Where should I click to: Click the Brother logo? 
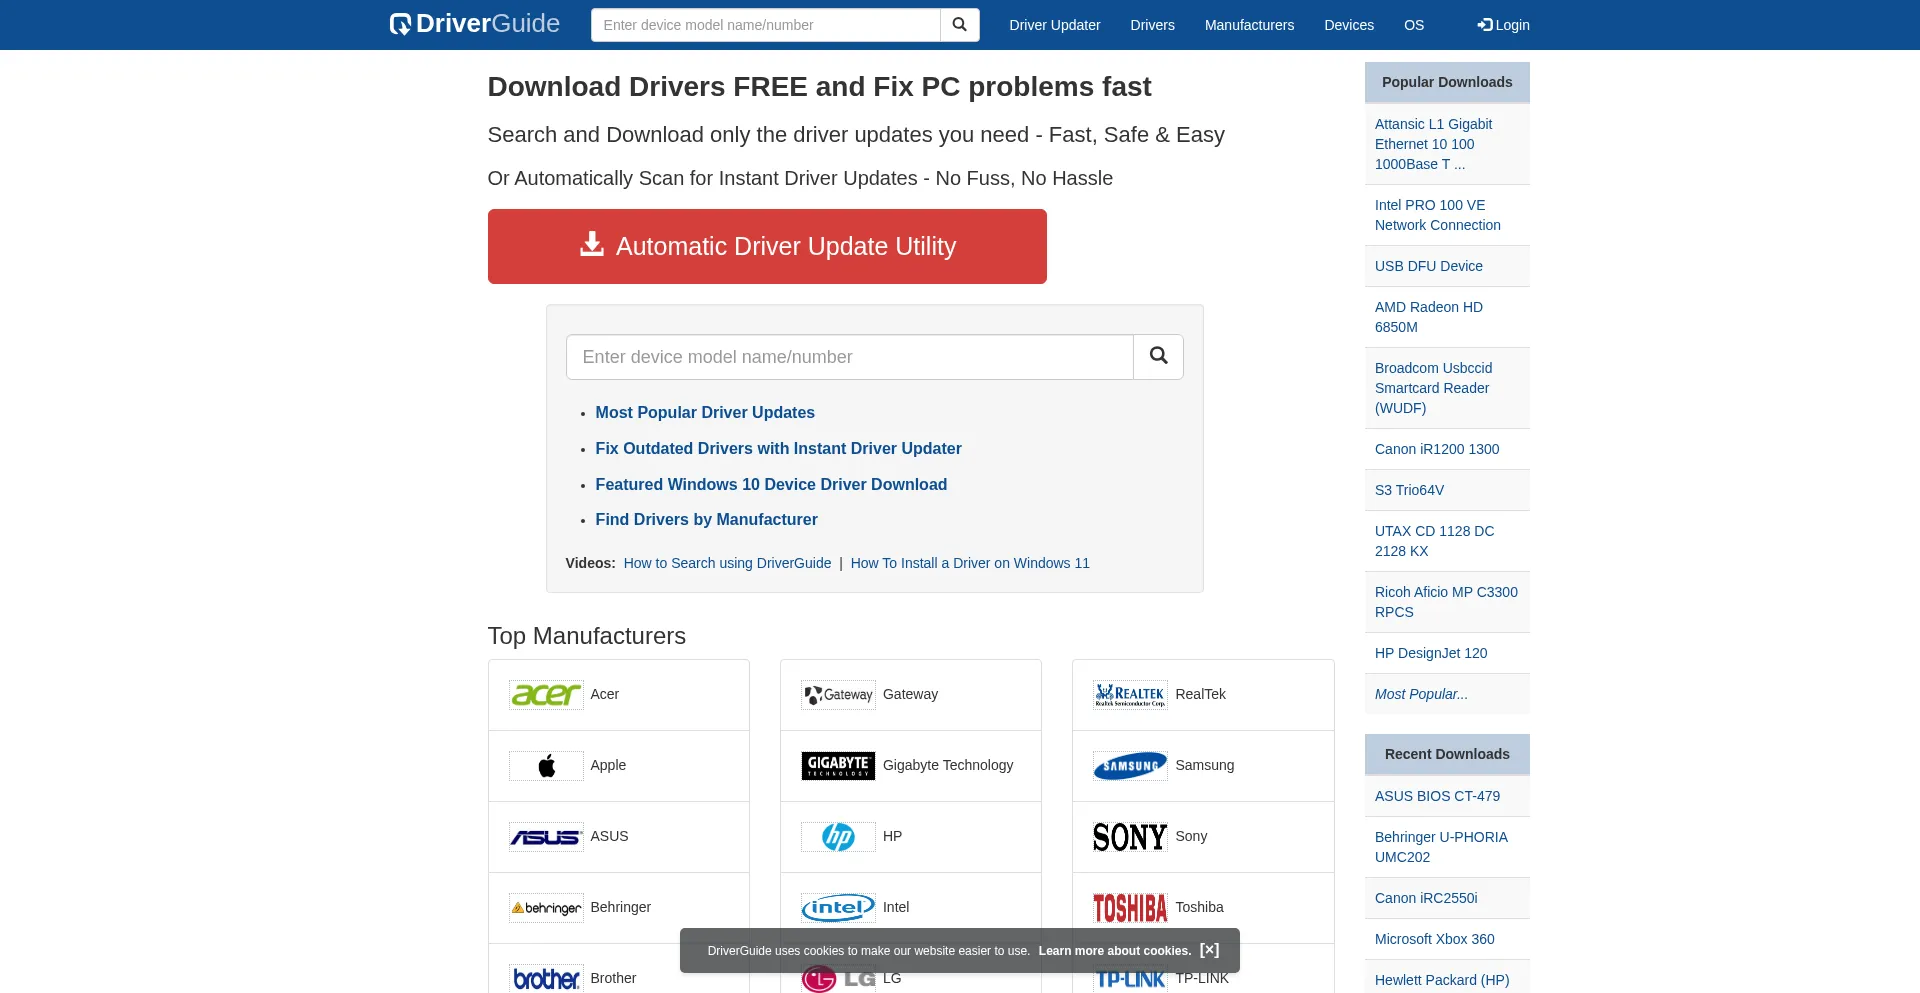click(x=546, y=979)
